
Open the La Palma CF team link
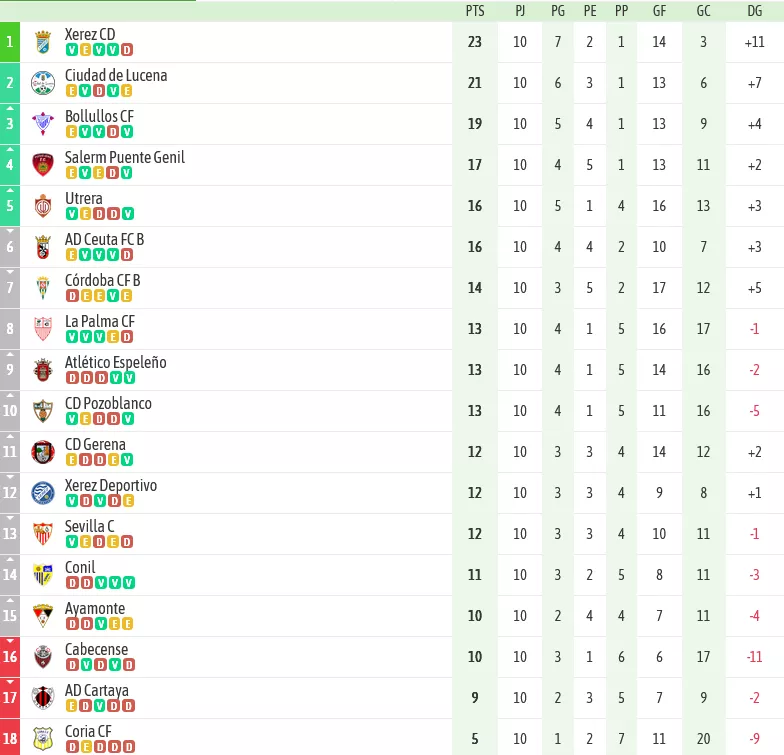[100, 322]
